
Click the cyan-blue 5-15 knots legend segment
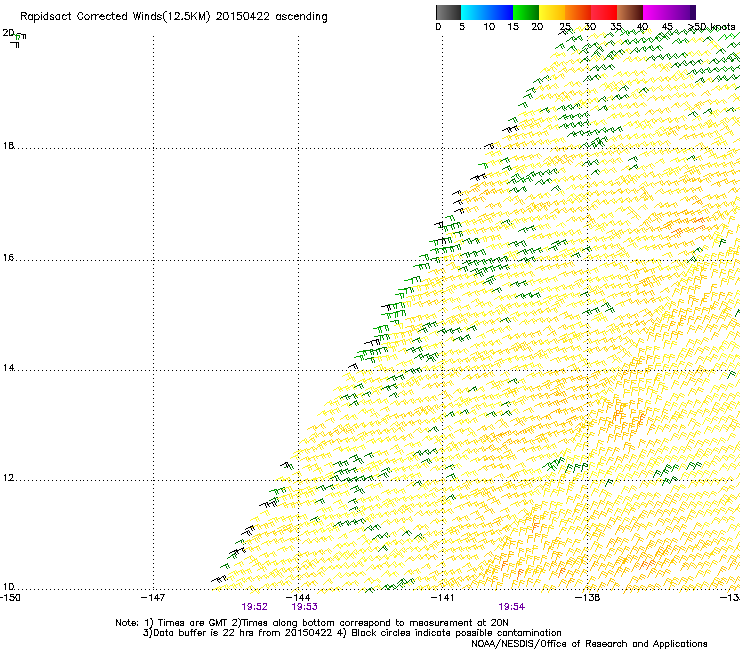point(487,12)
